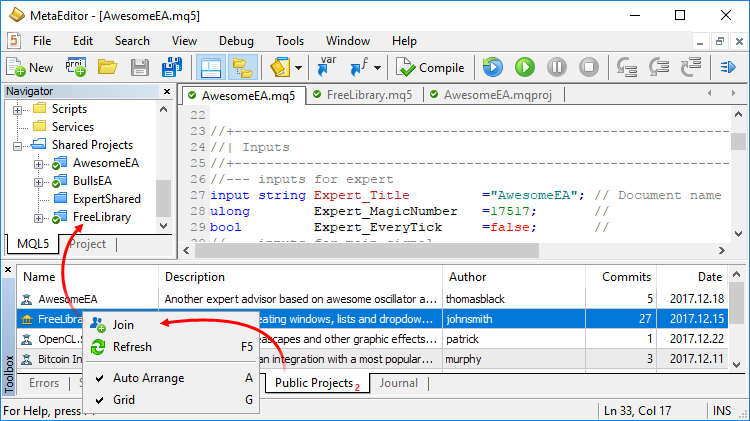This screenshot has width=750, height=421.
Task: Pause debugging
Action: (x=557, y=67)
